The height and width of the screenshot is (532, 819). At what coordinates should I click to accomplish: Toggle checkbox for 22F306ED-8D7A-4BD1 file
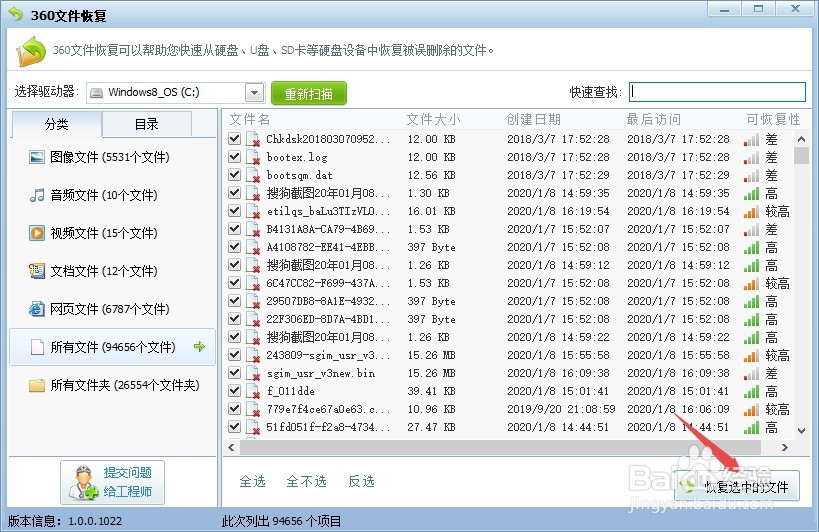(235, 318)
